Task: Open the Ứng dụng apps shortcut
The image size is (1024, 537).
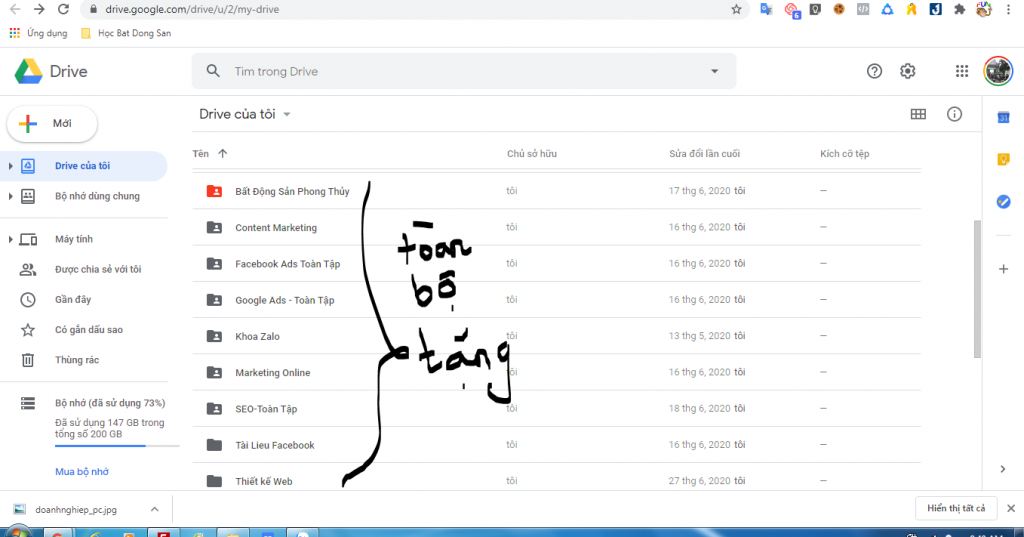Action: 39,33
